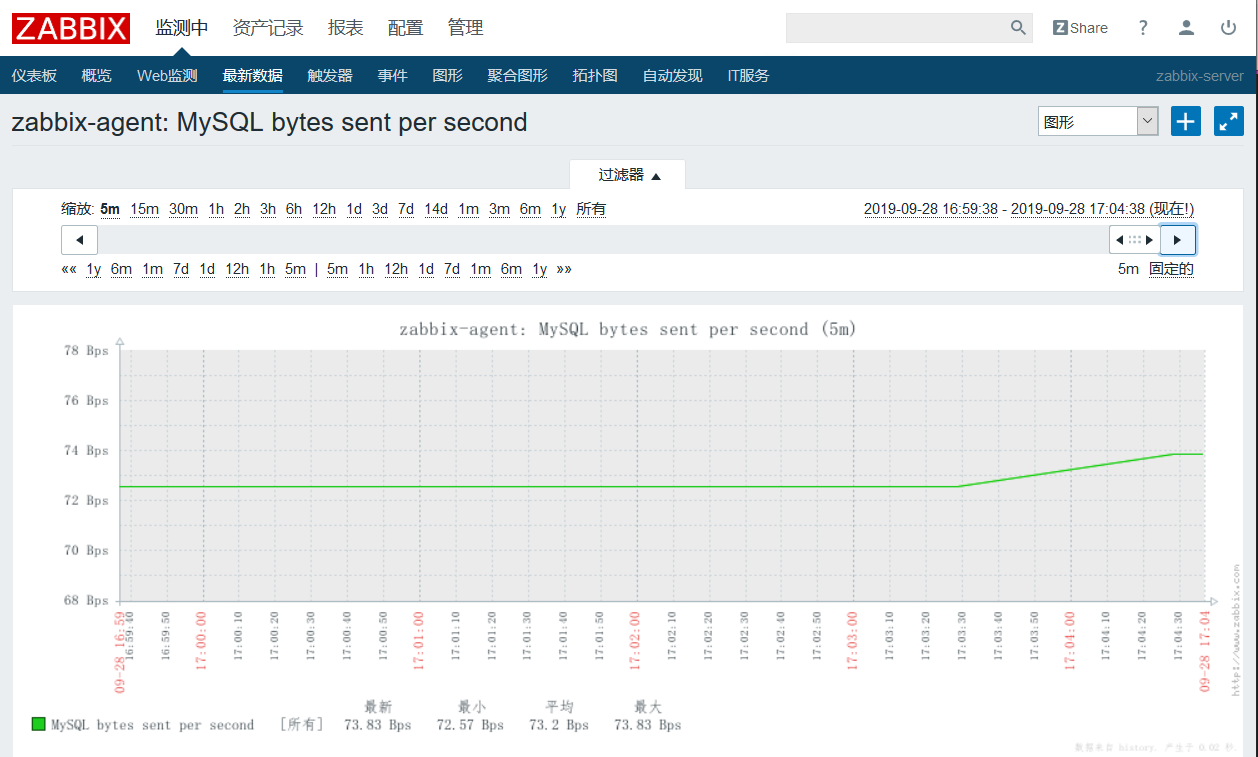
Task: Jump forward with »» navigation link
Action: click(x=564, y=269)
